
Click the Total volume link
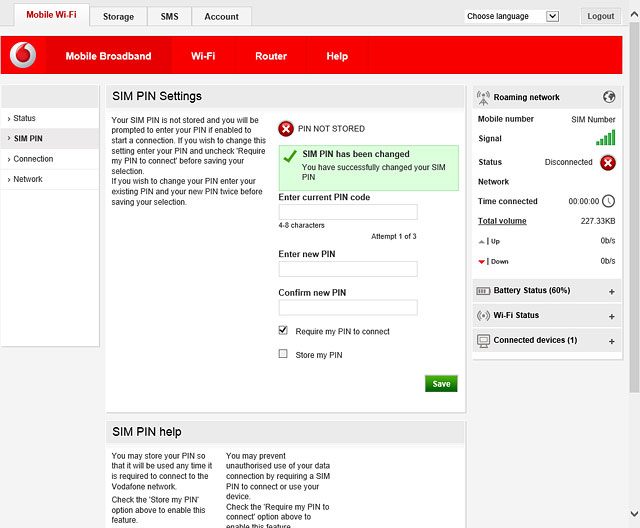coord(502,221)
